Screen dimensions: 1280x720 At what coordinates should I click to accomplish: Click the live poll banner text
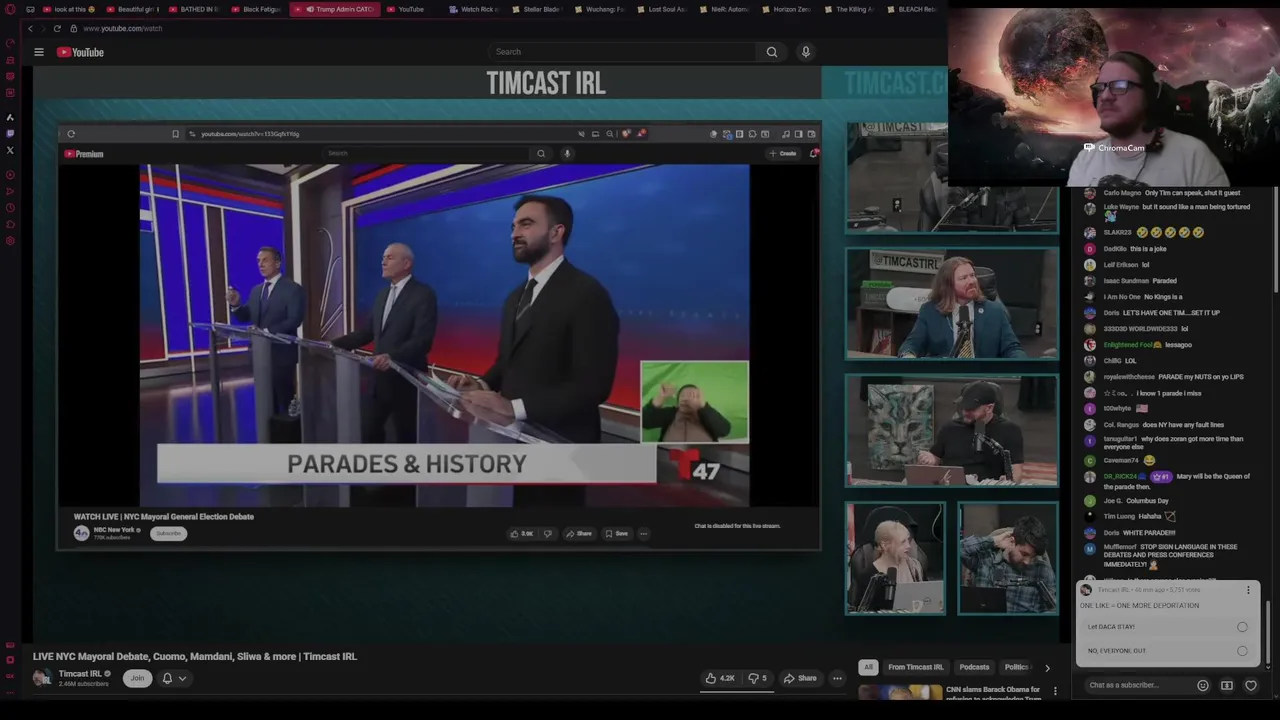point(1139,606)
